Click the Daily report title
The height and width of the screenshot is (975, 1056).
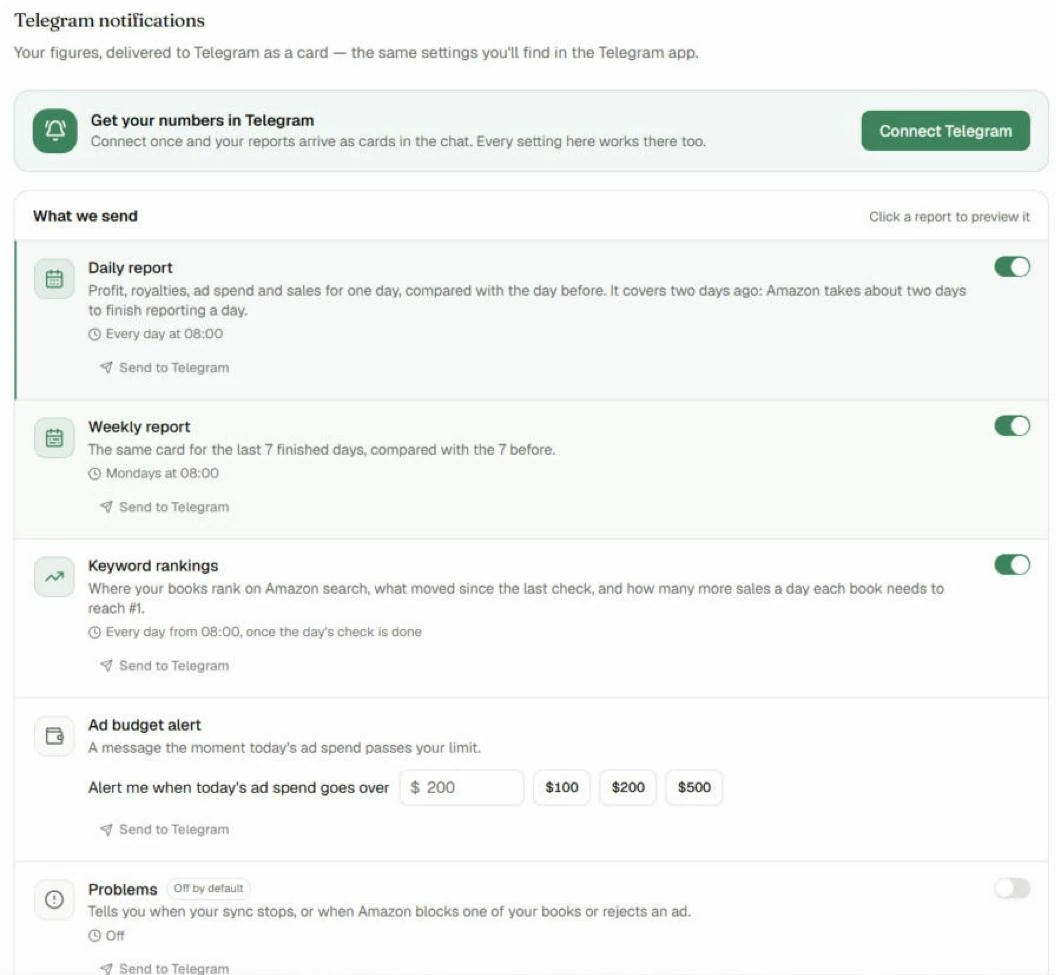tap(130, 268)
